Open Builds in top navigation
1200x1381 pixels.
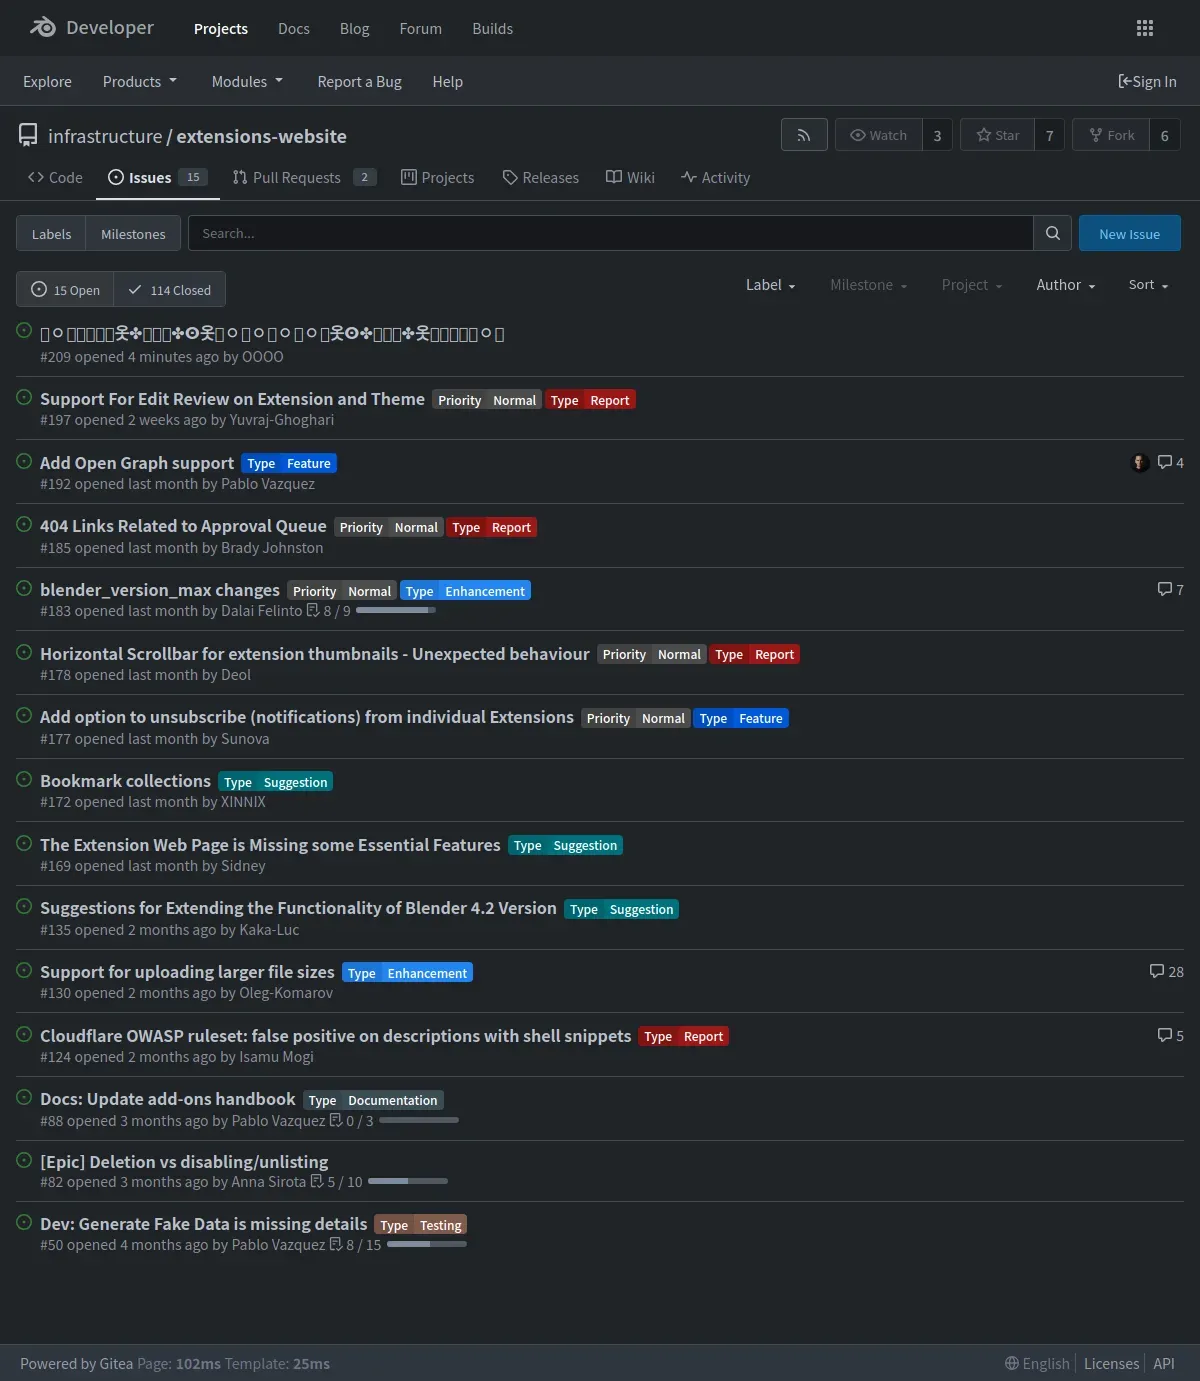[492, 28]
